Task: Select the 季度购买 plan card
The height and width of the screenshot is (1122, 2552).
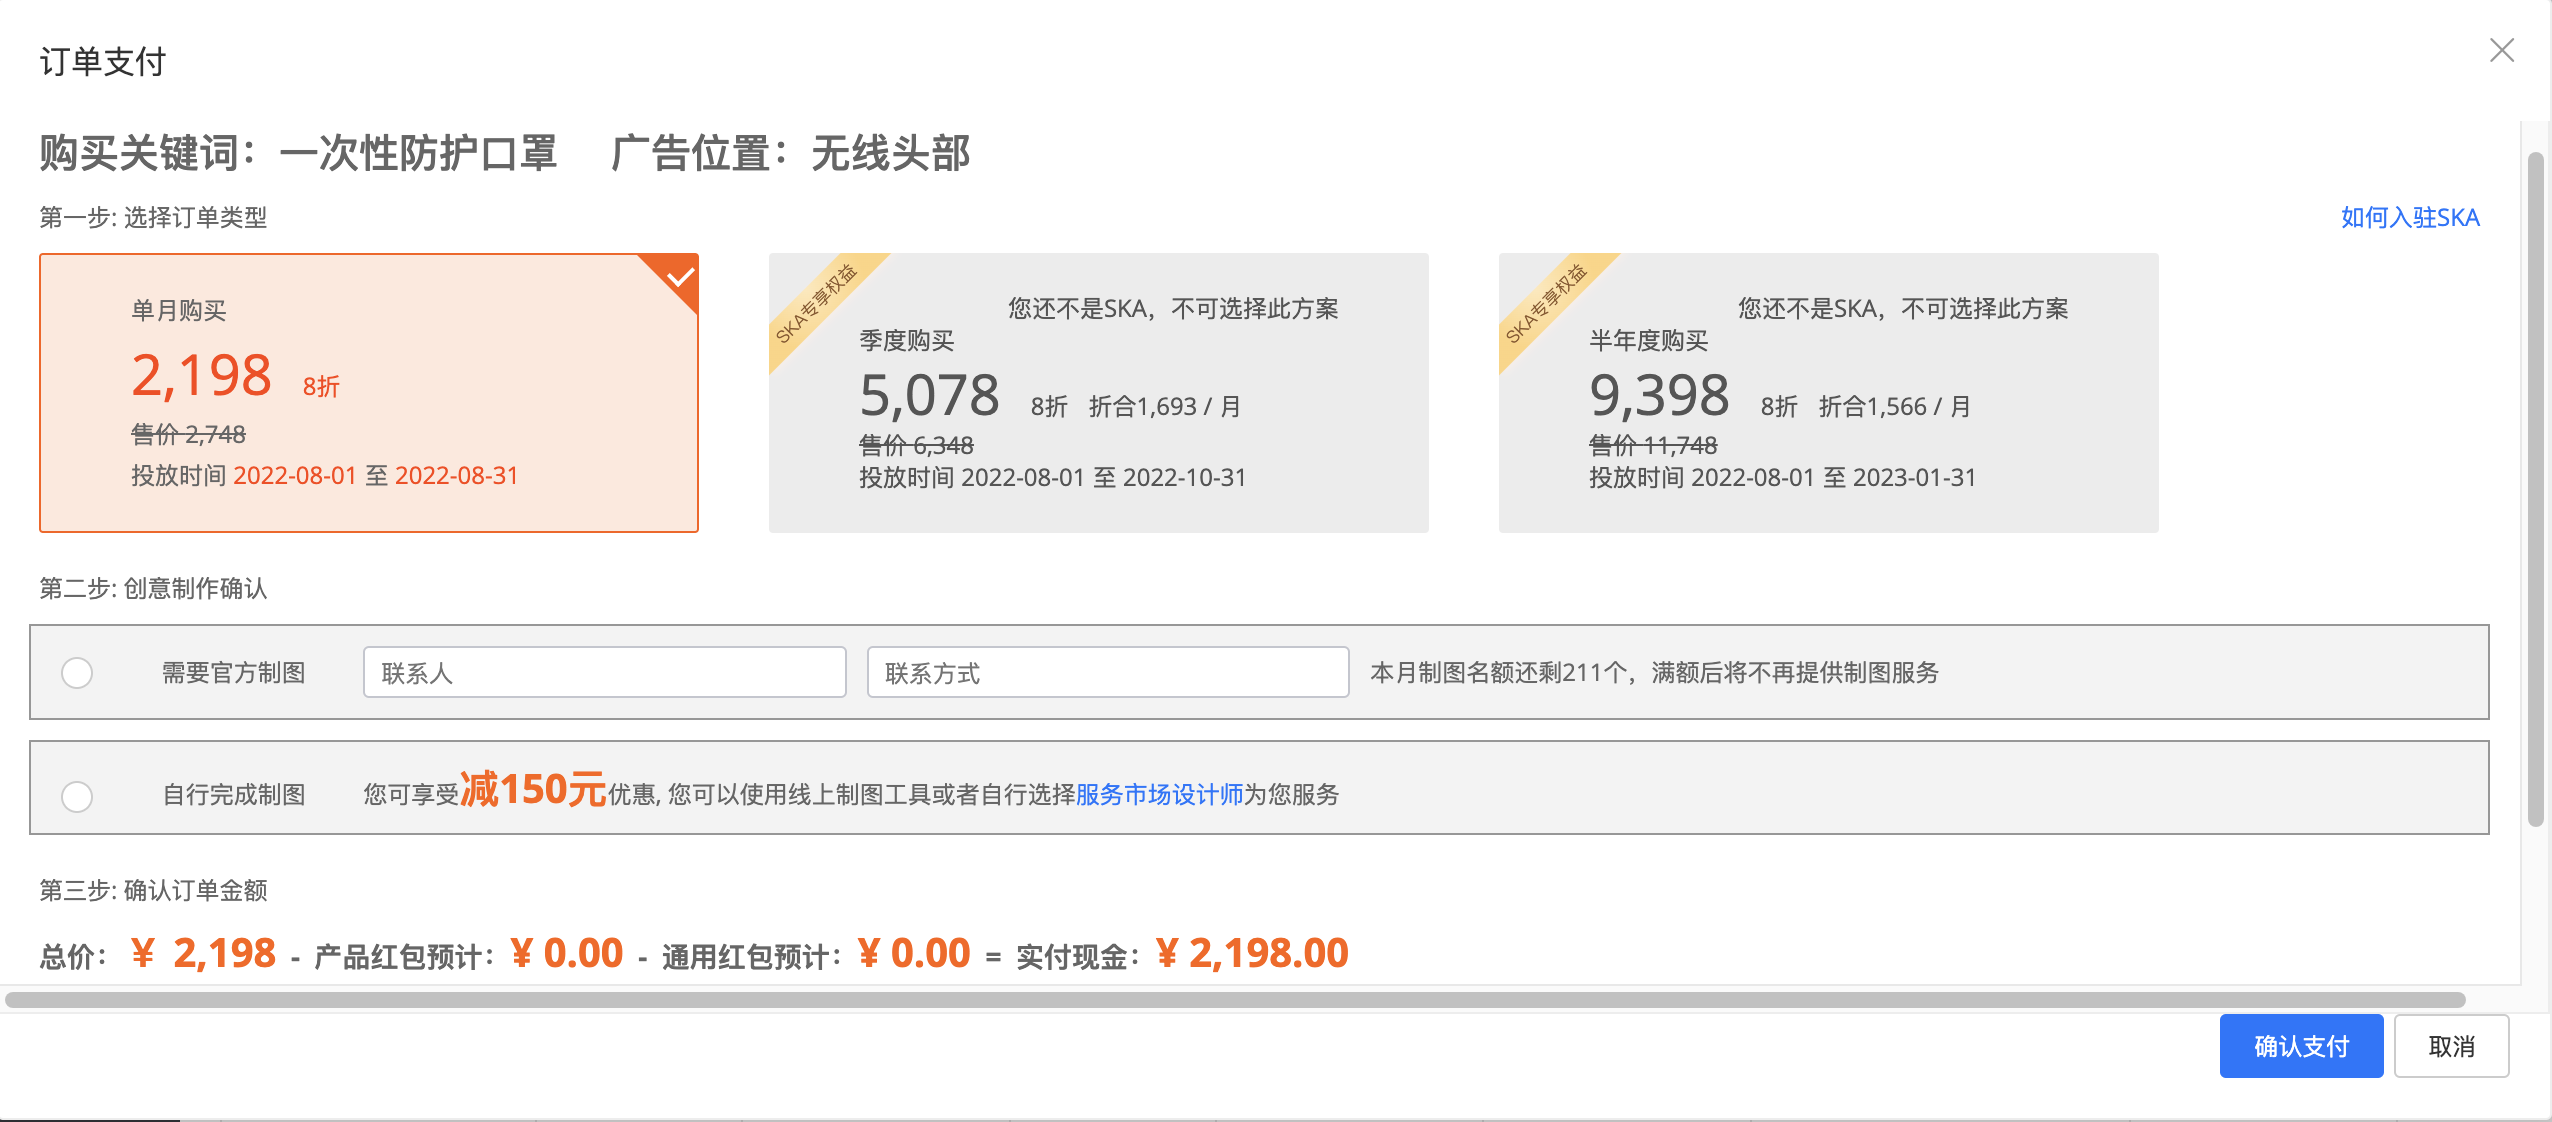Action: (x=1098, y=392)
